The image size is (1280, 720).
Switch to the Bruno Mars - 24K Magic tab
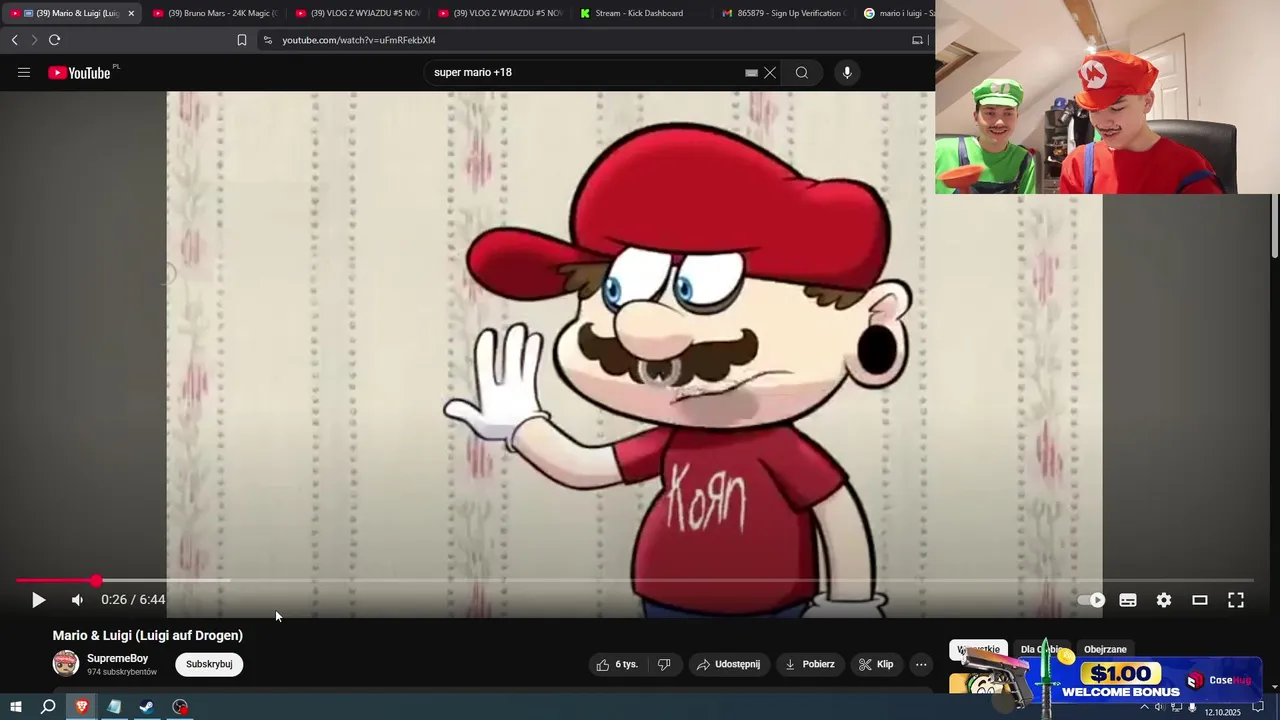coord(215,13)
